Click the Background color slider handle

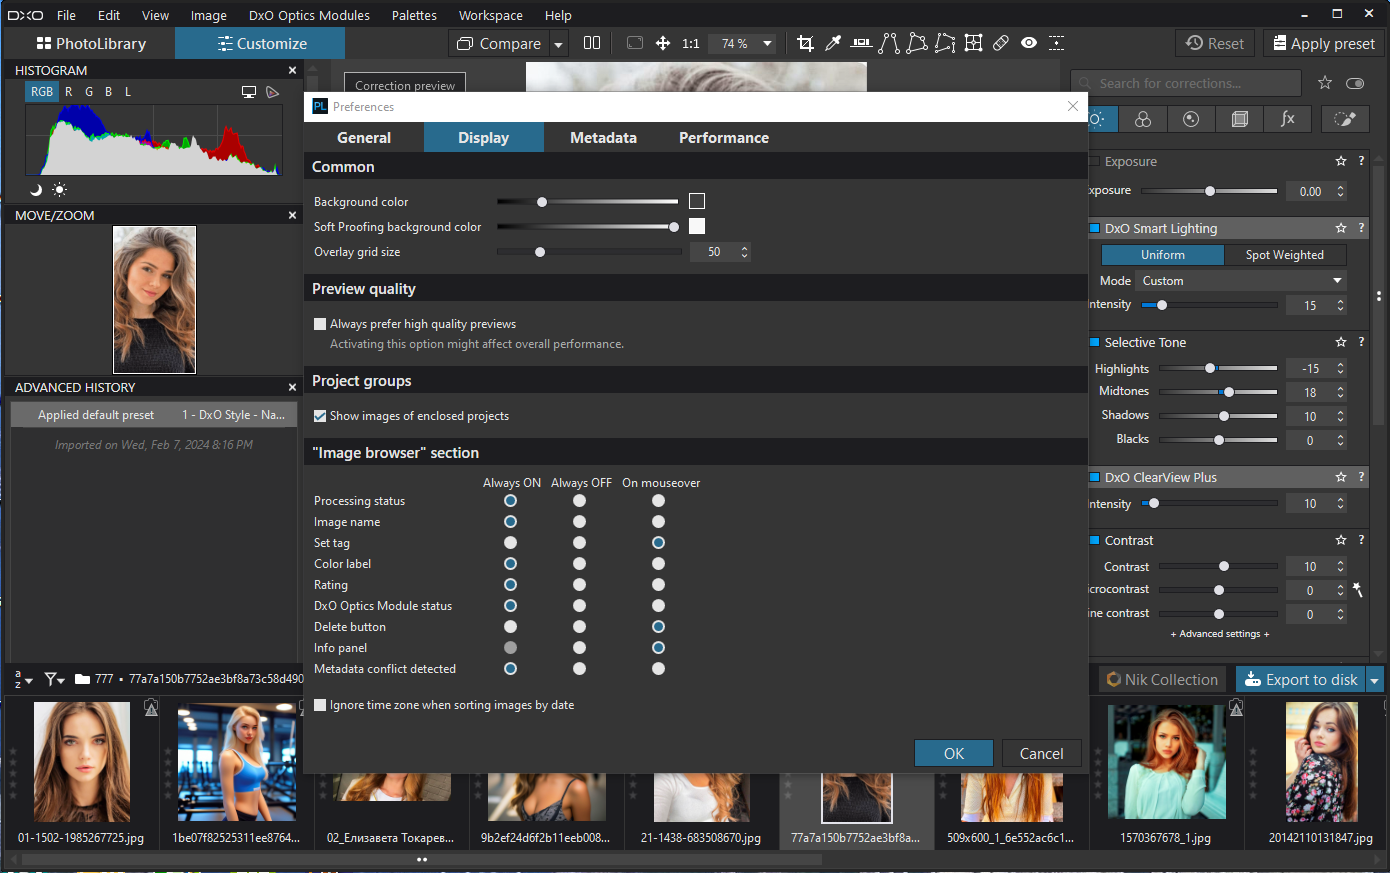pyautogui.click(x=542, y=202)
